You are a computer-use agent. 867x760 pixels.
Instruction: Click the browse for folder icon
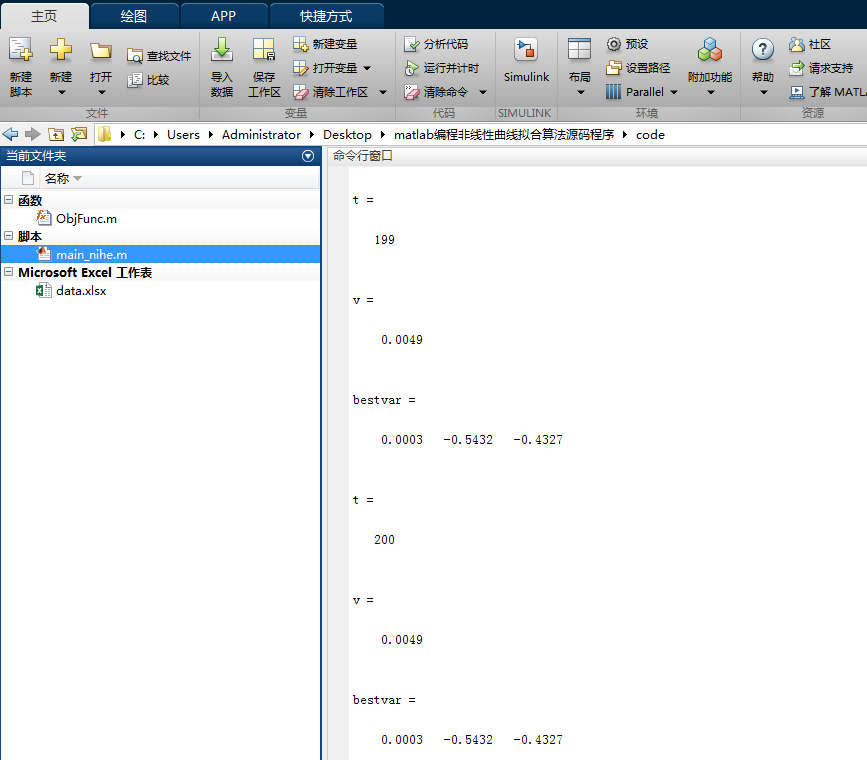point(80,134)
